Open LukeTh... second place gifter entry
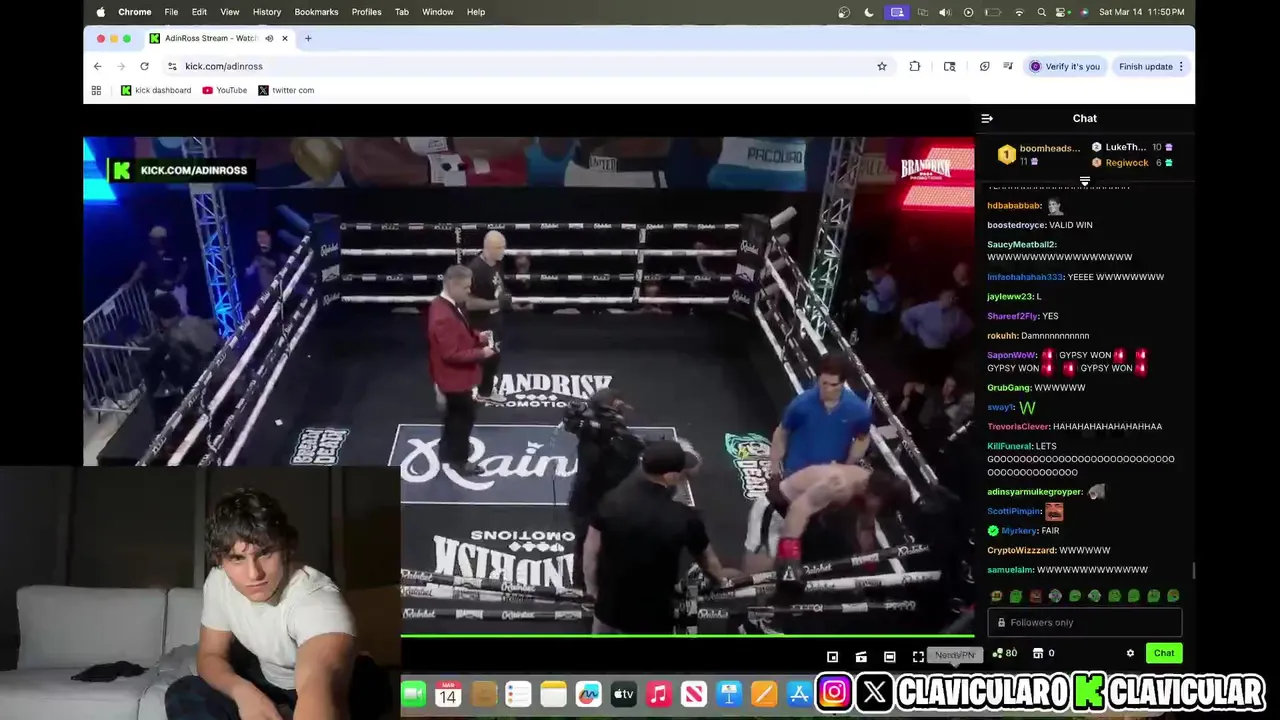Viewport: 1280px width, 720px height. [1131, 147]
